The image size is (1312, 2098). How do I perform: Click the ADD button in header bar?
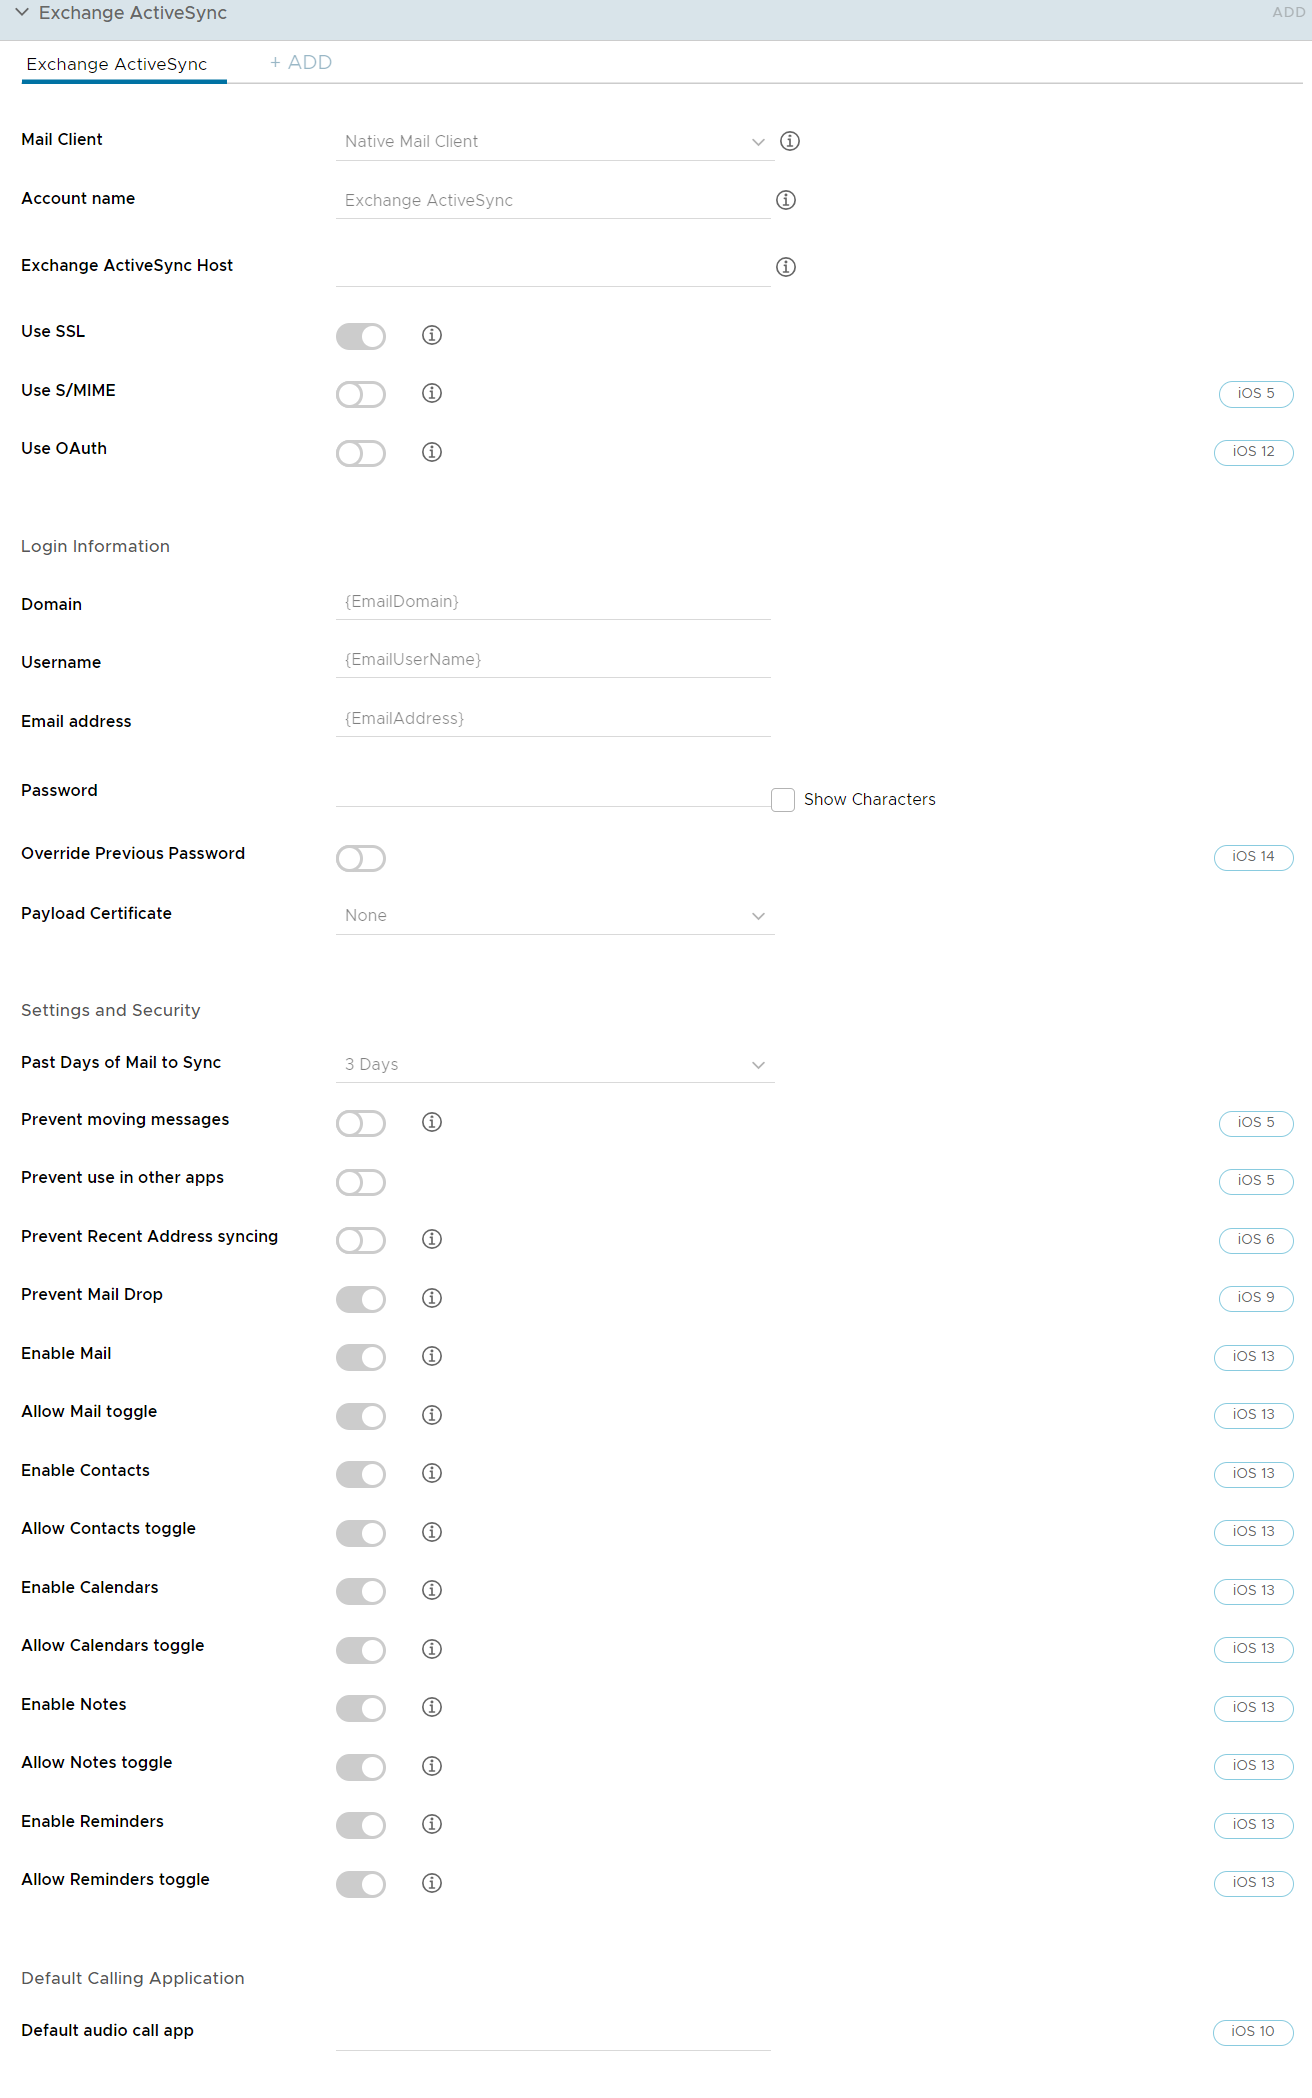tap(1288, 12)
